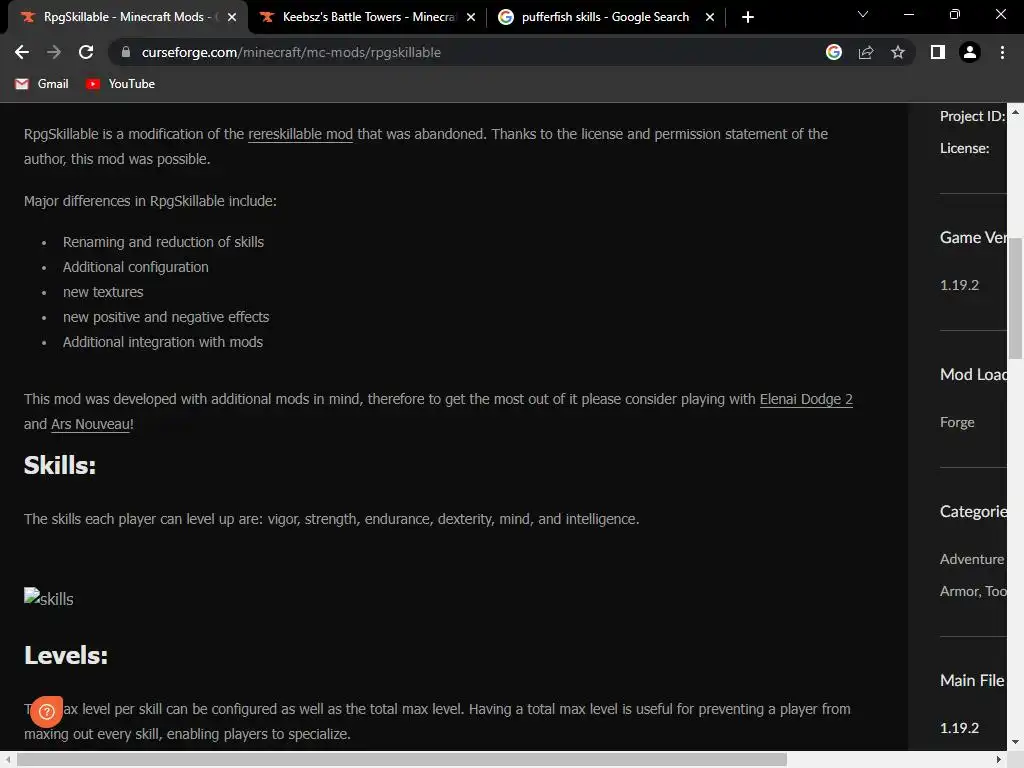
Task: Click the Skills: heading
Action: [60, 466]
